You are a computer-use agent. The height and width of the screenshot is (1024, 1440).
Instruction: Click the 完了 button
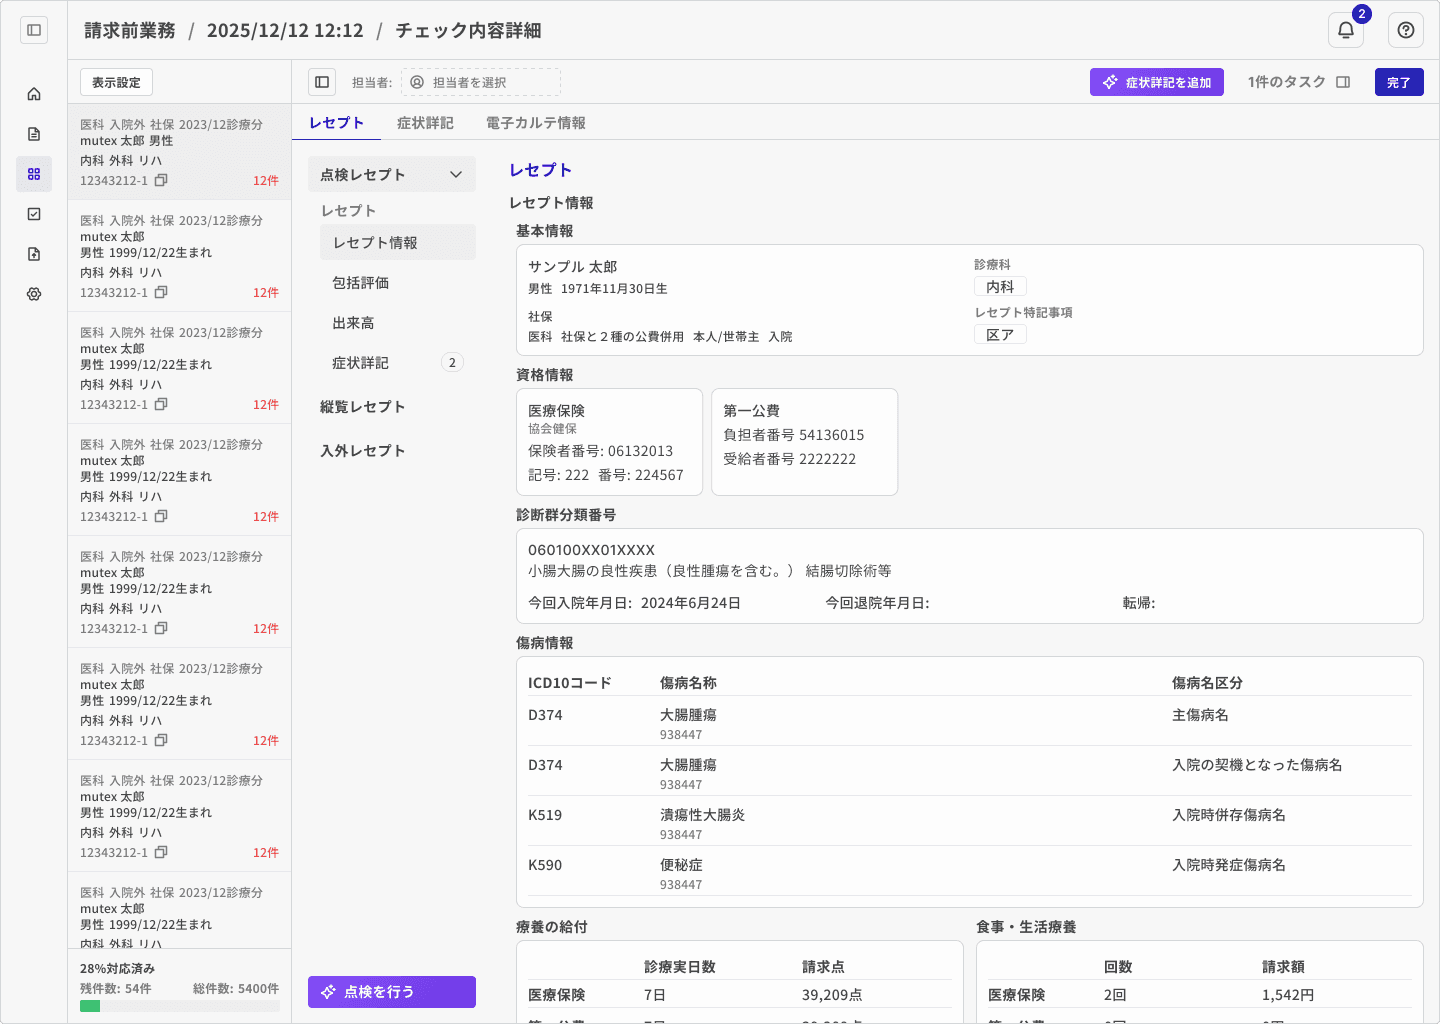pyautogui.click(x=1399, y=82)
